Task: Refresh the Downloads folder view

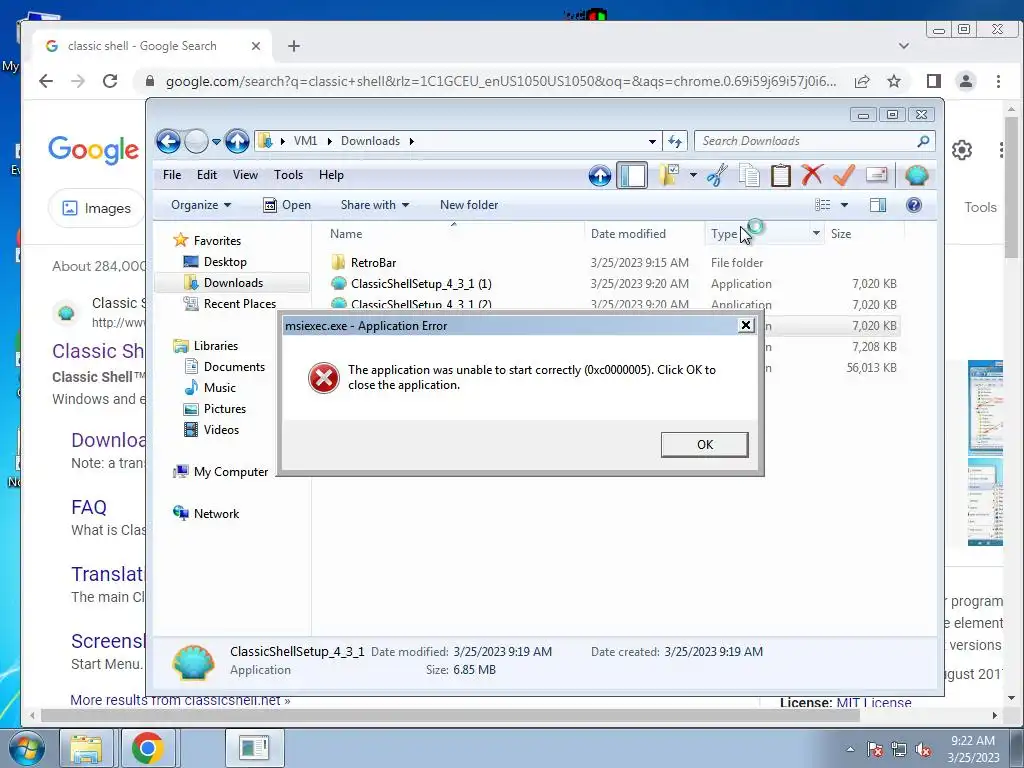Action: [x=675, y=141]
